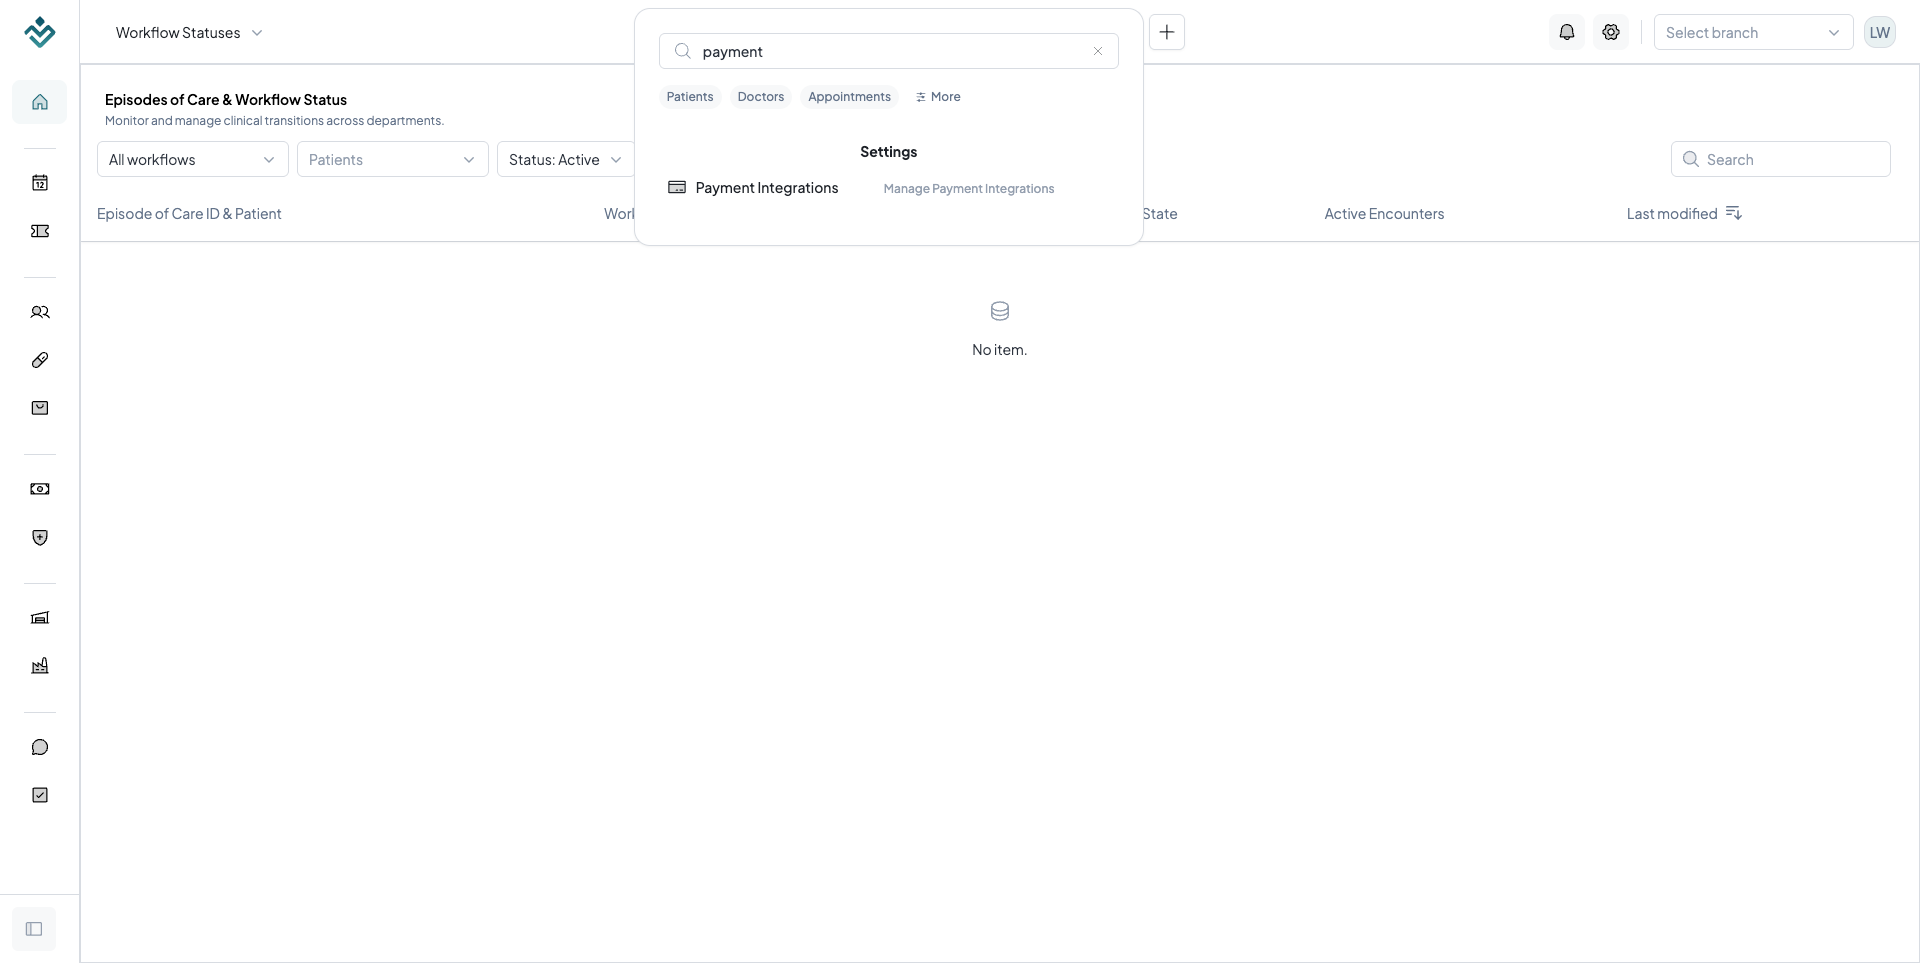Image resolution: width=1920 pixels, height=963 pixels.
Task: Open the settings gear icon
Action: coord(1611,32)
